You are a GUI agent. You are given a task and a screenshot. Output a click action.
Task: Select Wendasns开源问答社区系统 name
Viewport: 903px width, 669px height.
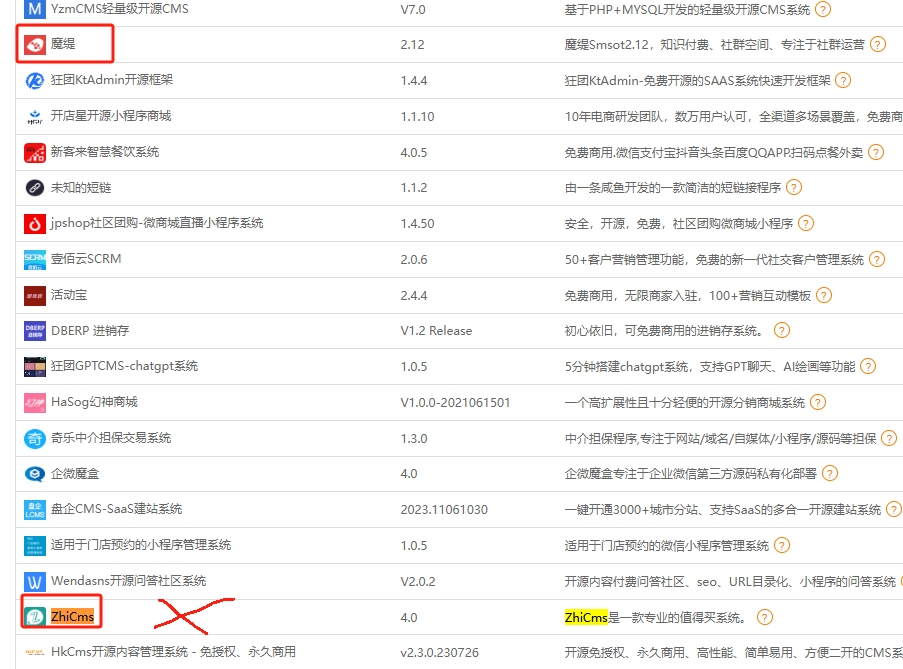point(128,580)
